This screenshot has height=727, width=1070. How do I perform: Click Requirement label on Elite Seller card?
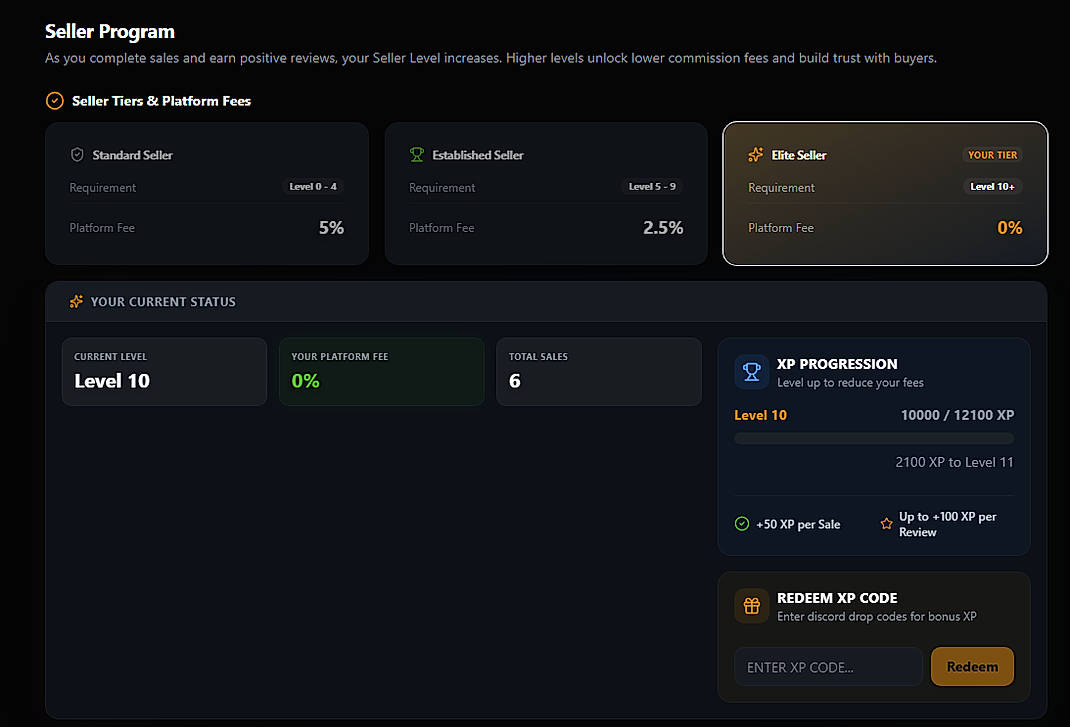pos(781,188)
